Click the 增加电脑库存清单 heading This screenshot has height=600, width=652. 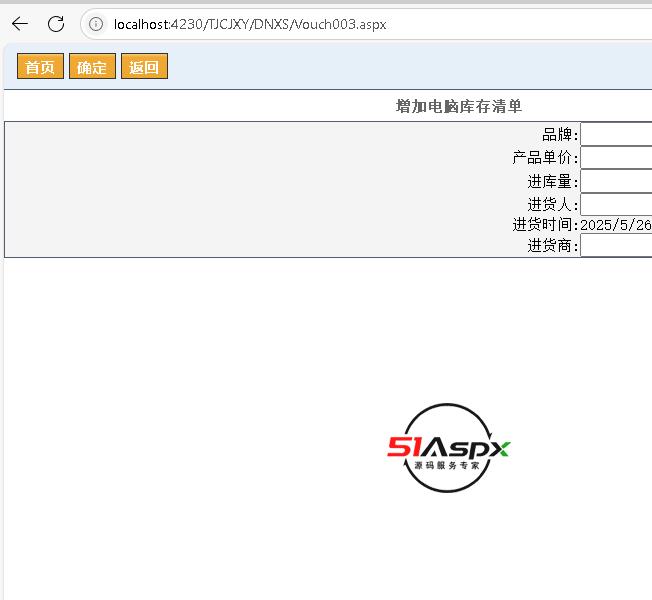point(459,106)
